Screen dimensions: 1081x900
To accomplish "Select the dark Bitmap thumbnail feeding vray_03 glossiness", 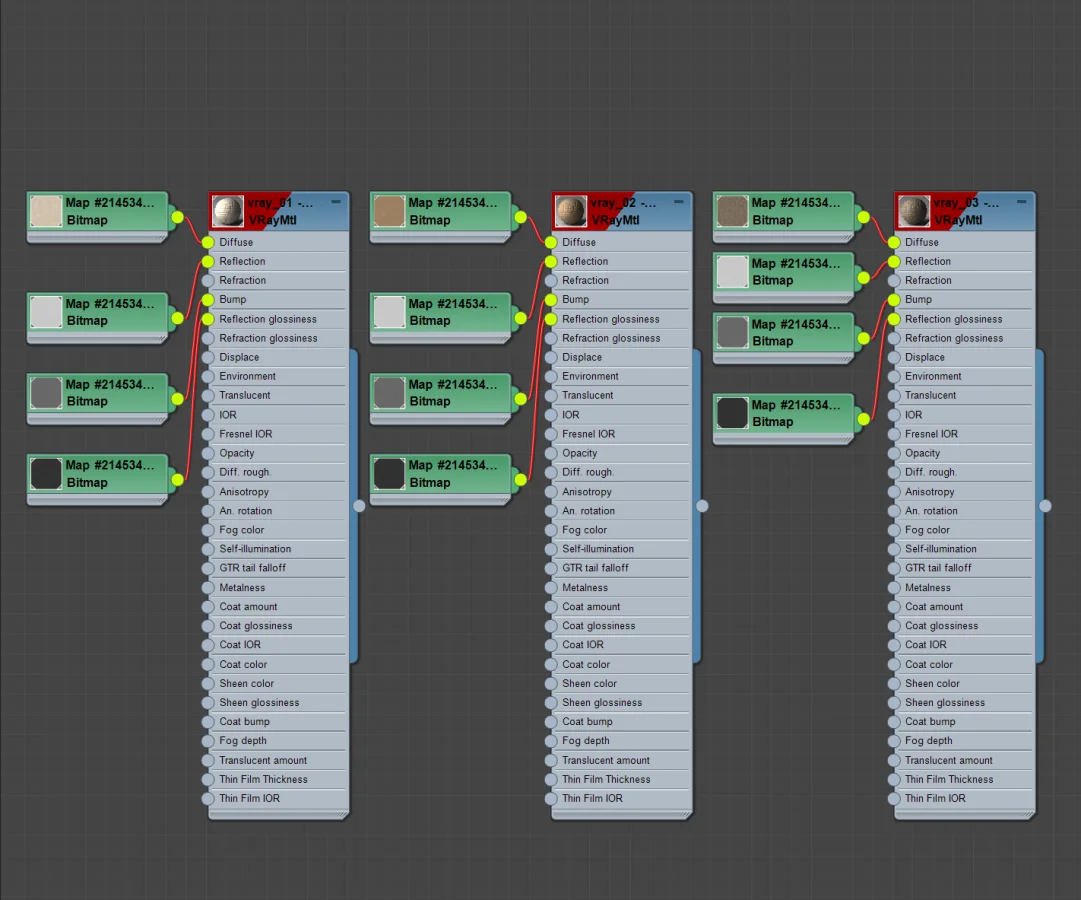I will [732, 413].
